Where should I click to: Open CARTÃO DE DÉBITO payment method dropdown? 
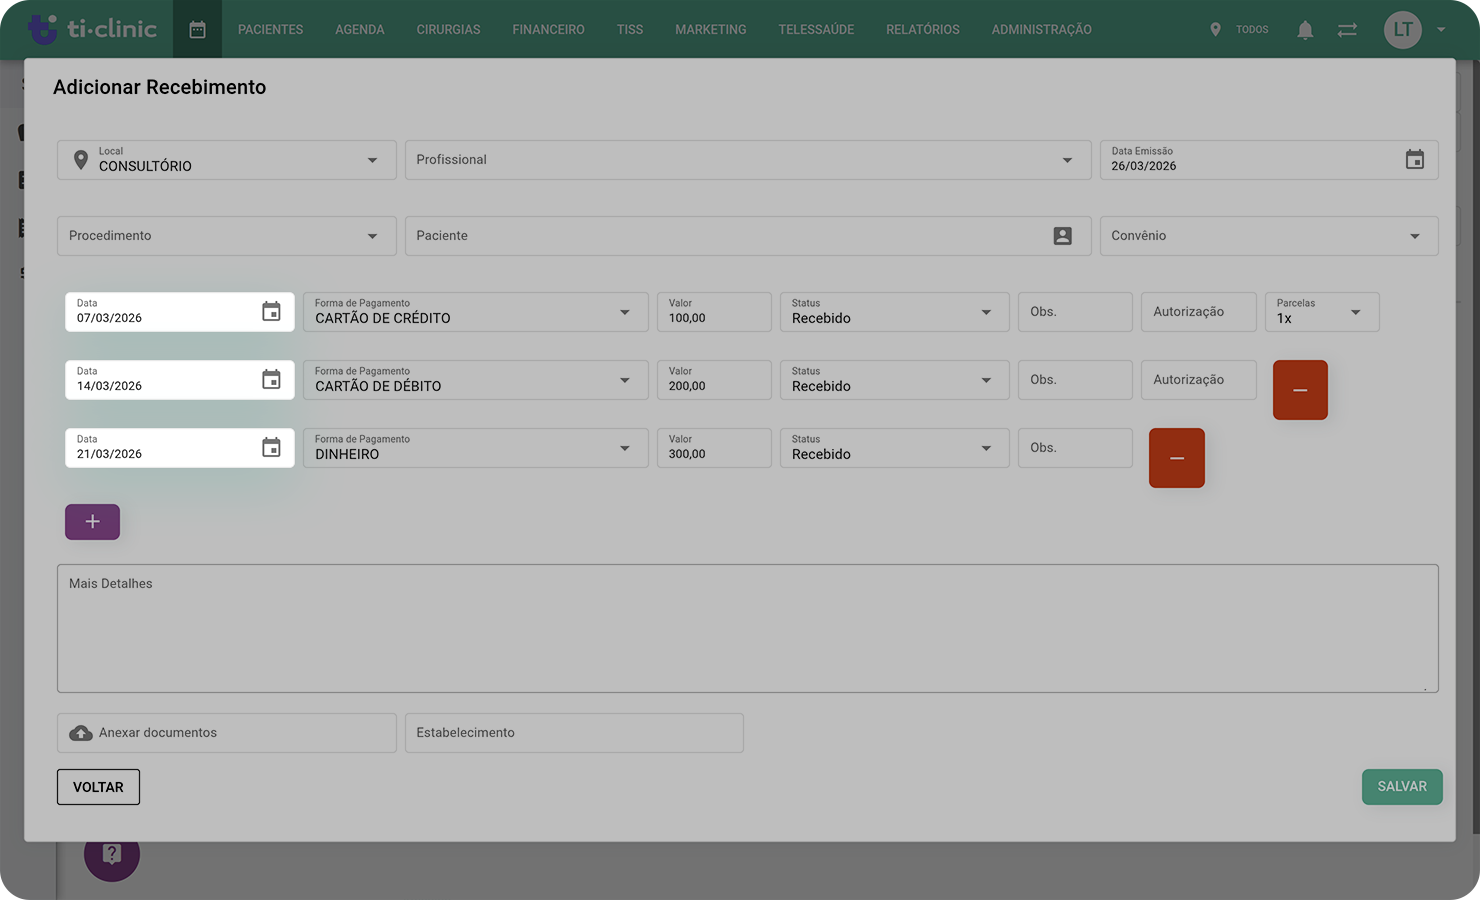click(476, 380)
